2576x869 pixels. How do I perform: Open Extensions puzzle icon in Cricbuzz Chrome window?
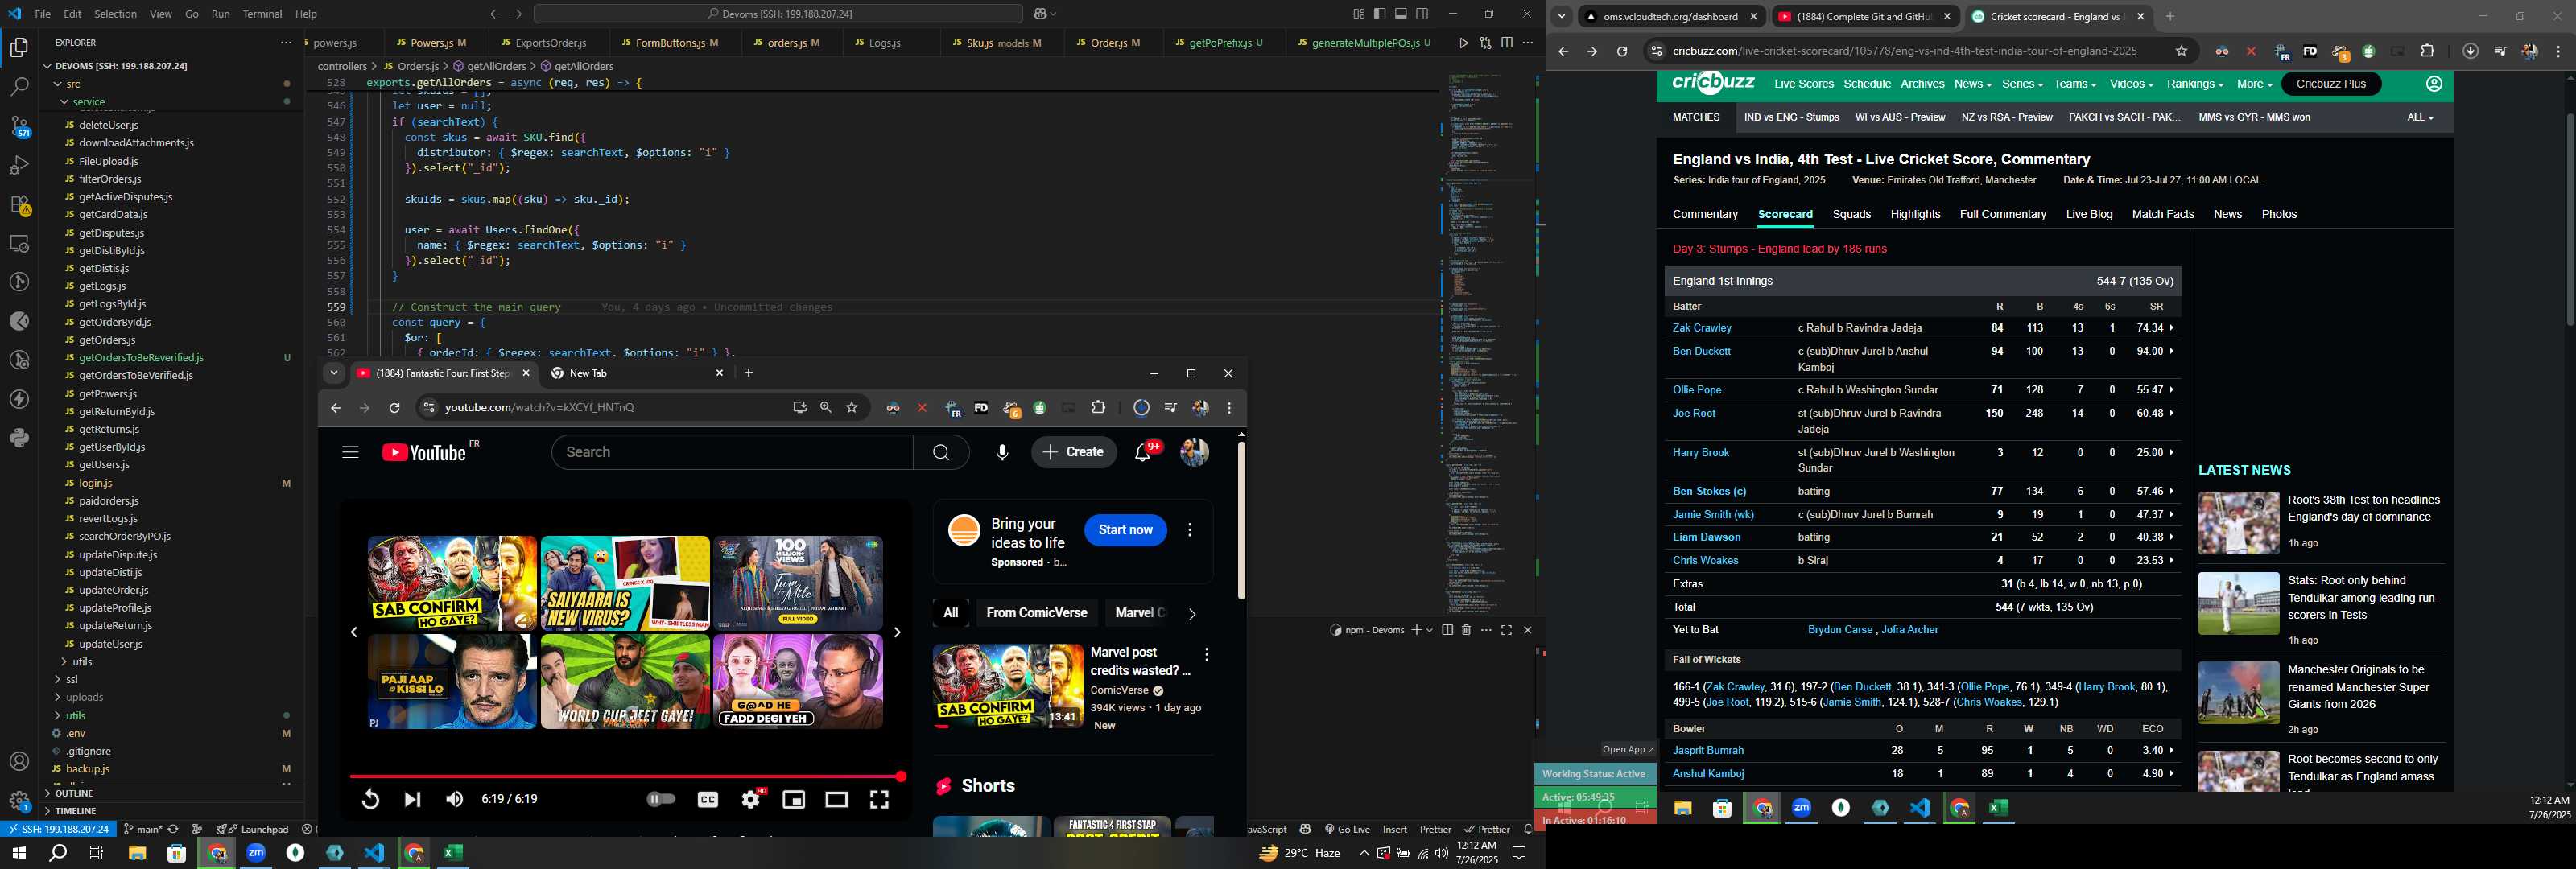2427,51
